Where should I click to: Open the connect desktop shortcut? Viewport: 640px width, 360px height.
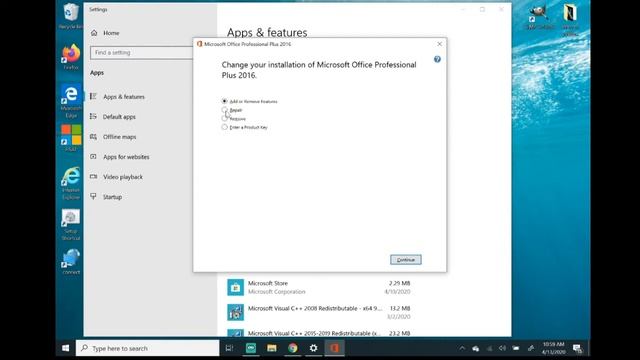(71, 262)
